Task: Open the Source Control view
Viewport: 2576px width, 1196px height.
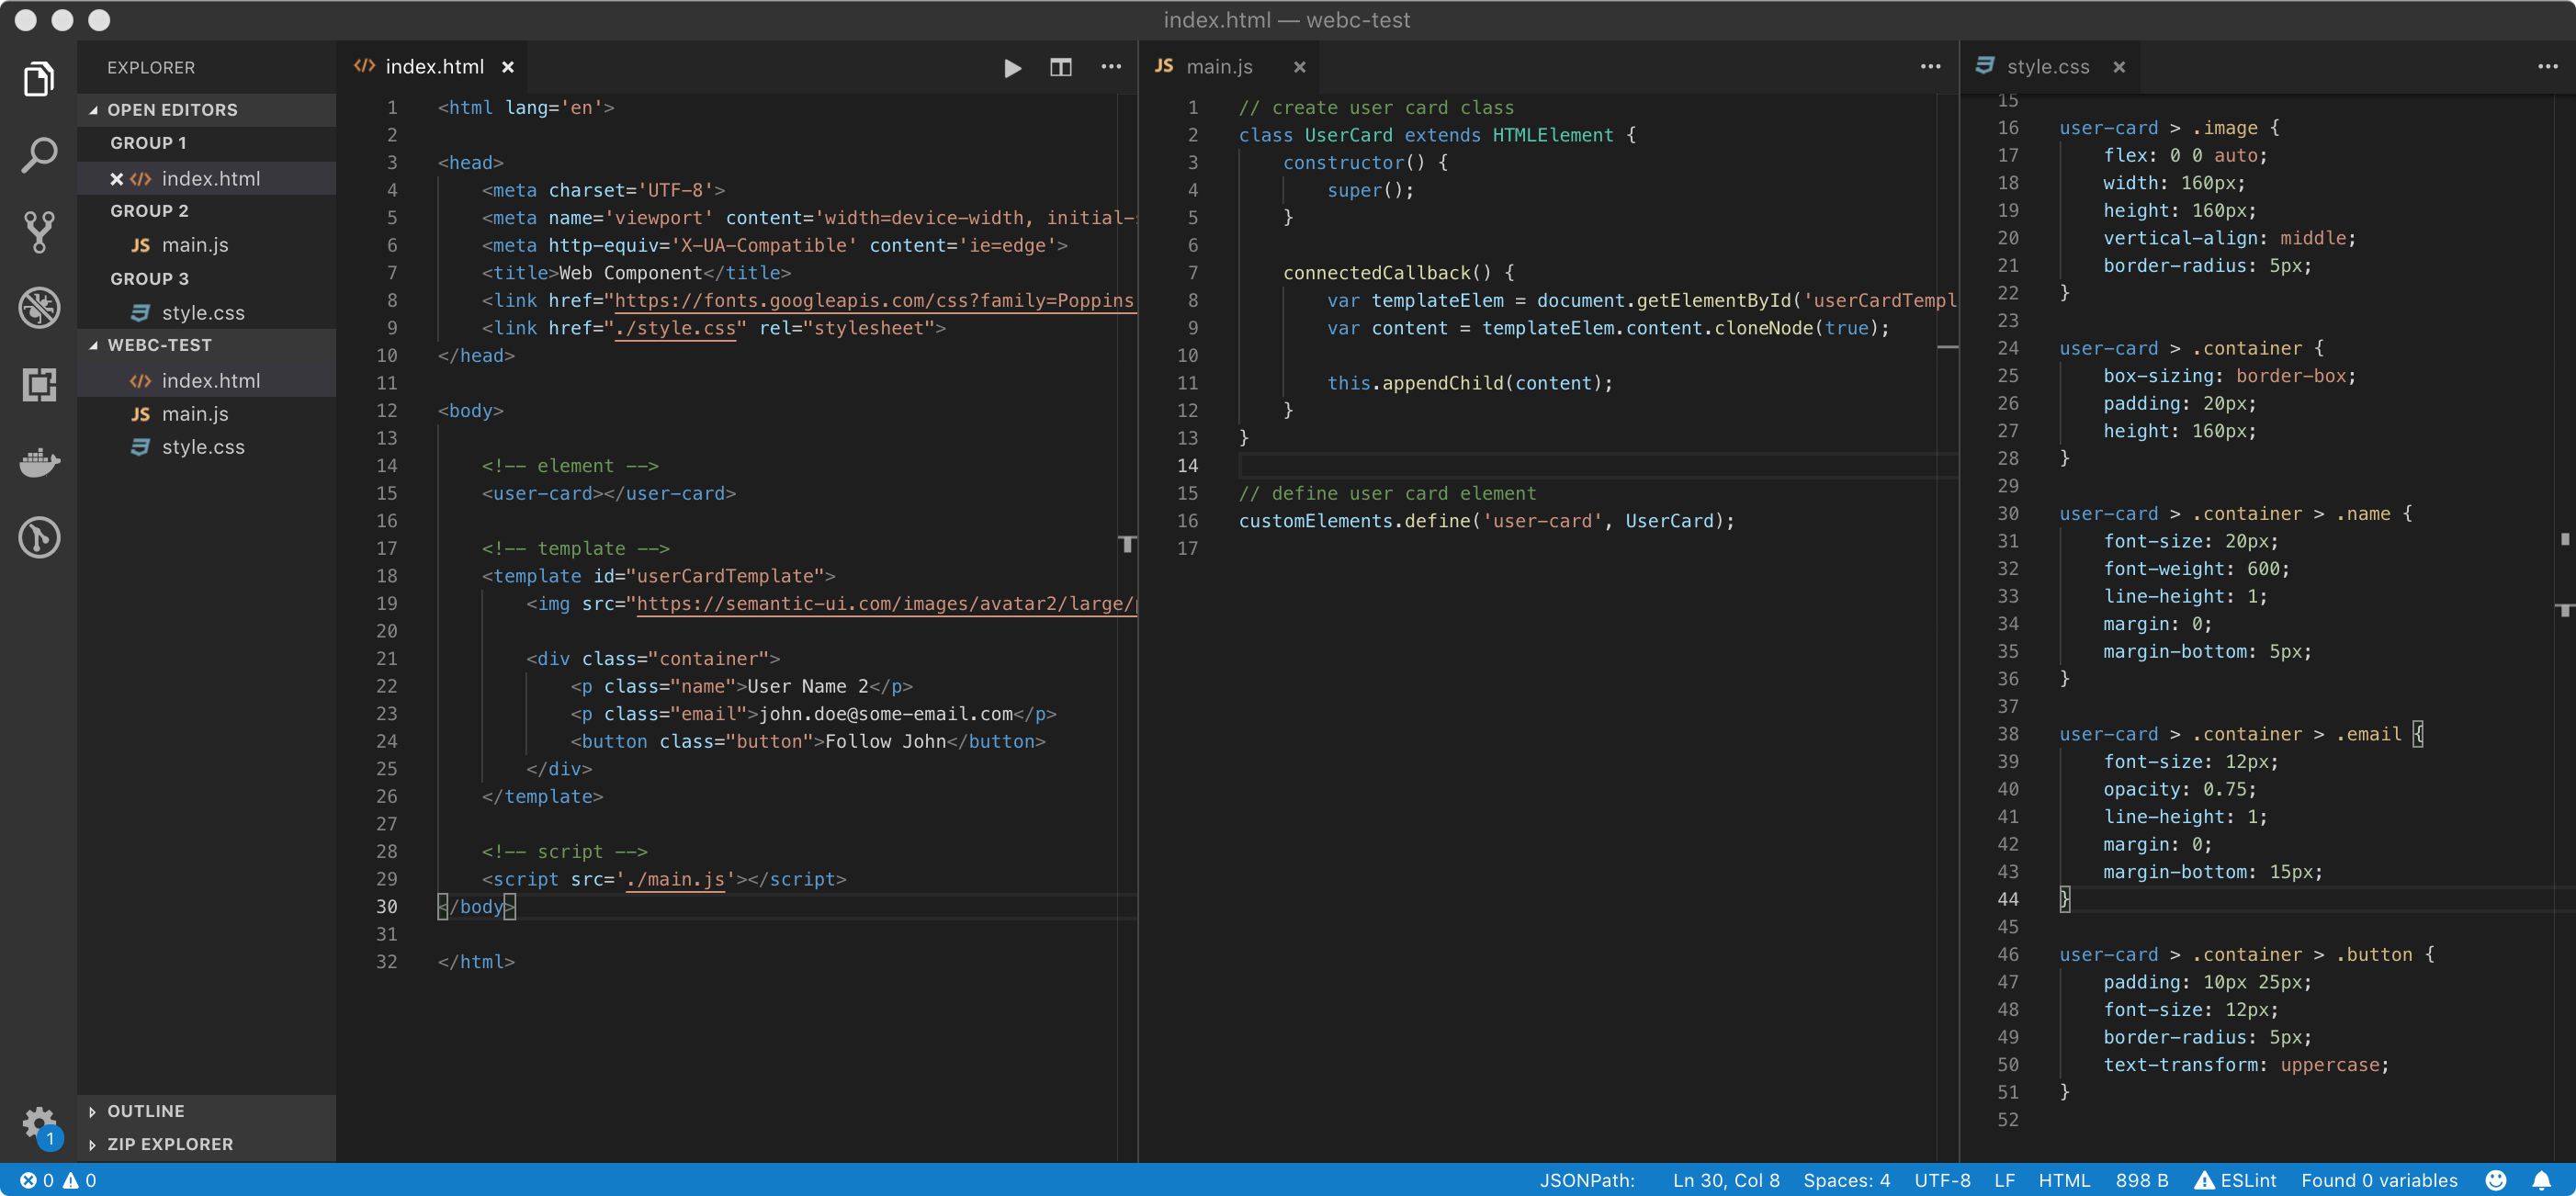Action: click(x=39, y=231)
